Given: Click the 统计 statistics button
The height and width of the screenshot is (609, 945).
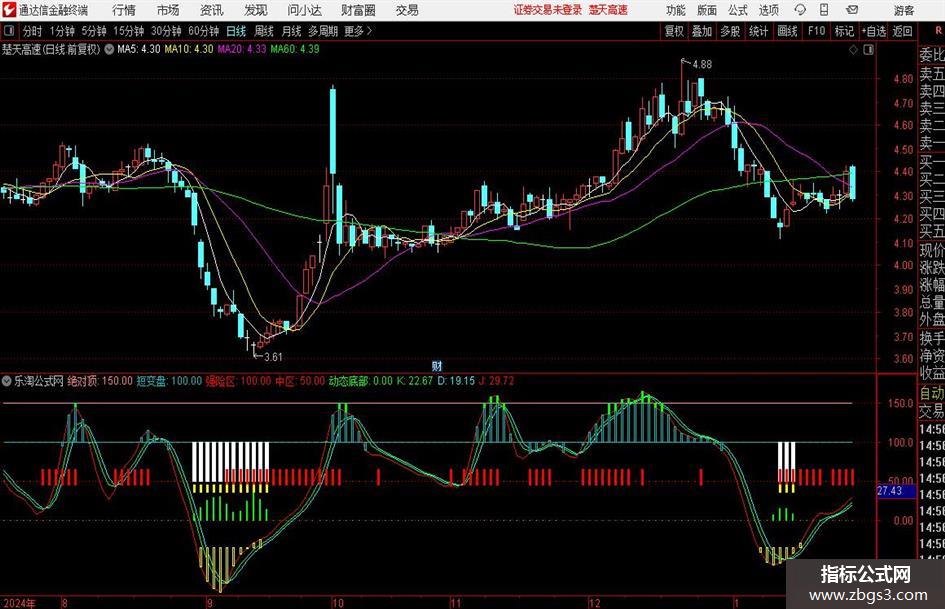Looking at the screenshot, I should 758,31.
